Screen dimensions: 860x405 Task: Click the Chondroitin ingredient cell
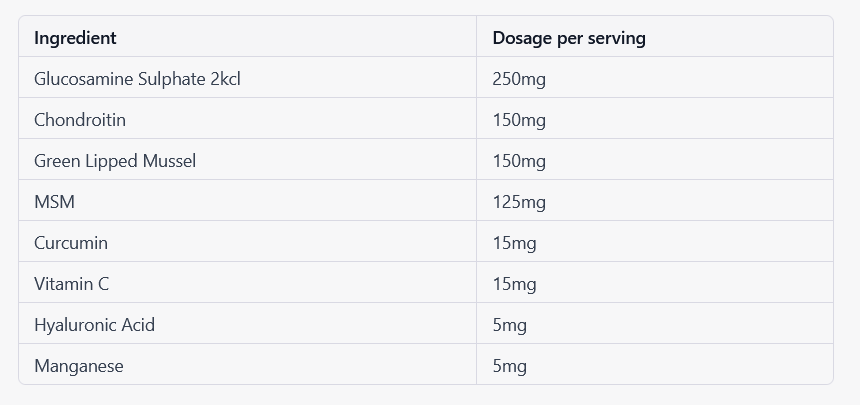coord(247,119)
